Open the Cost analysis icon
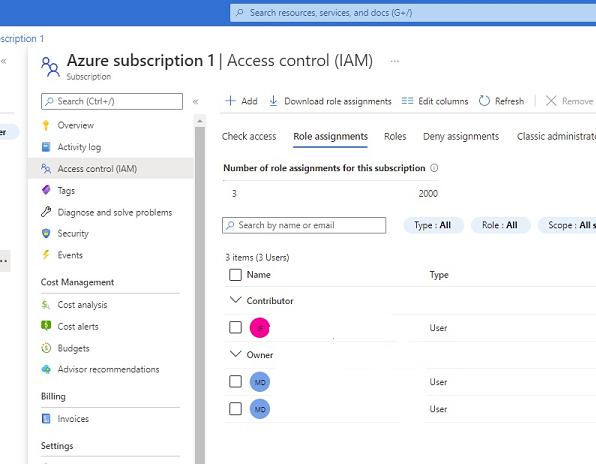The width and height of the screenshot is (596, 464). (46, 305)
